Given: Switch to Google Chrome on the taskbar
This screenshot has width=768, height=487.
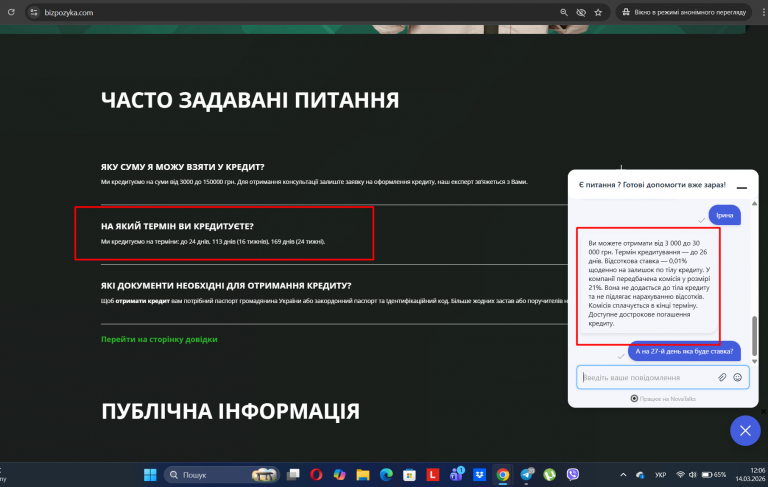Looking at the screenshot, I should point(503,475).
